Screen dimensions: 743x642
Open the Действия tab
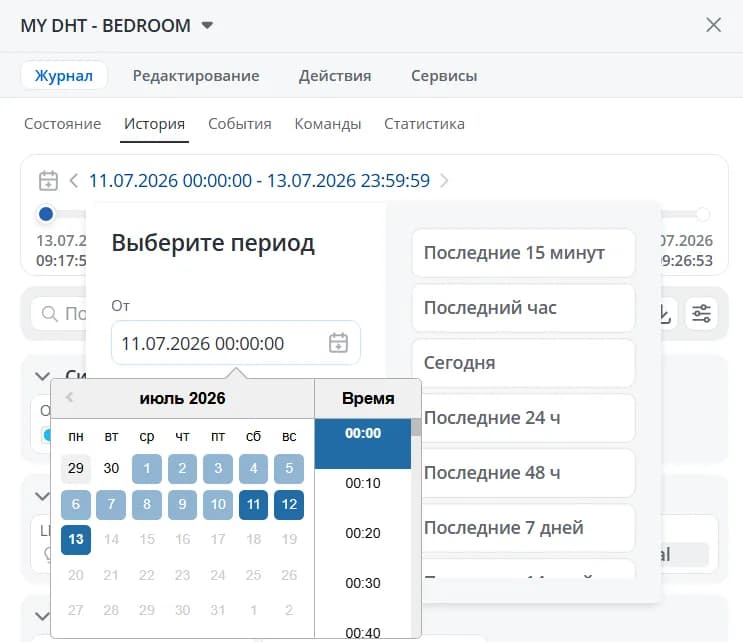[335, 75]
